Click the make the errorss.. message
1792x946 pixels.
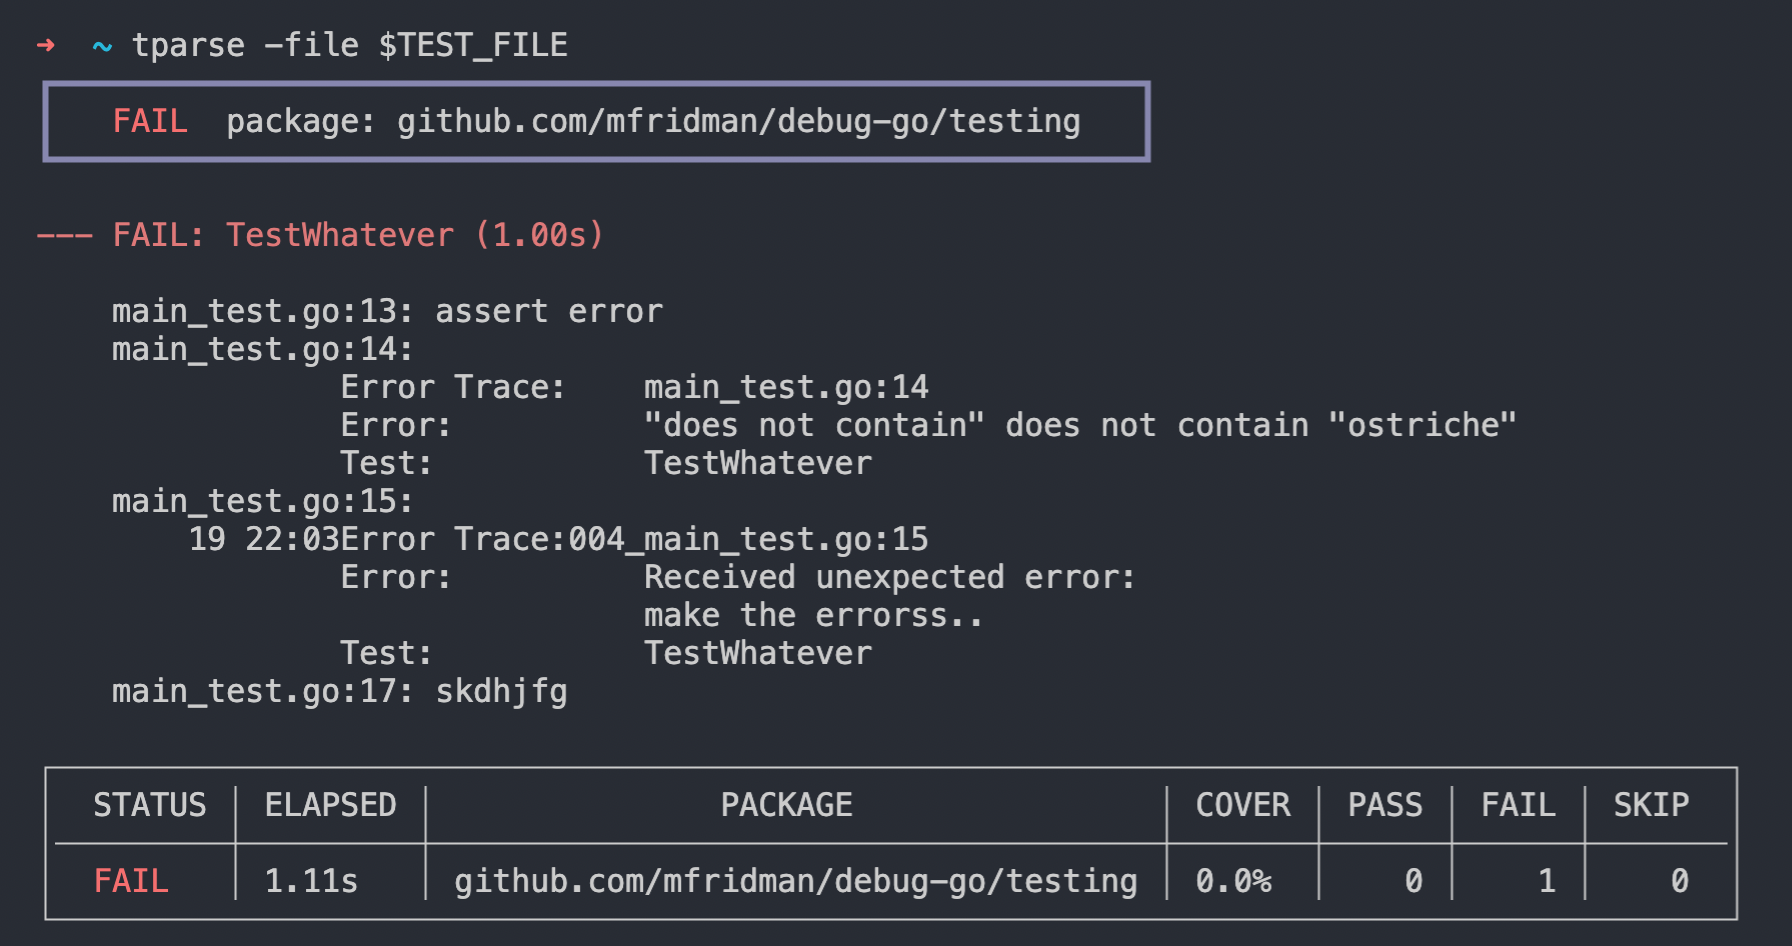(813, 615)
